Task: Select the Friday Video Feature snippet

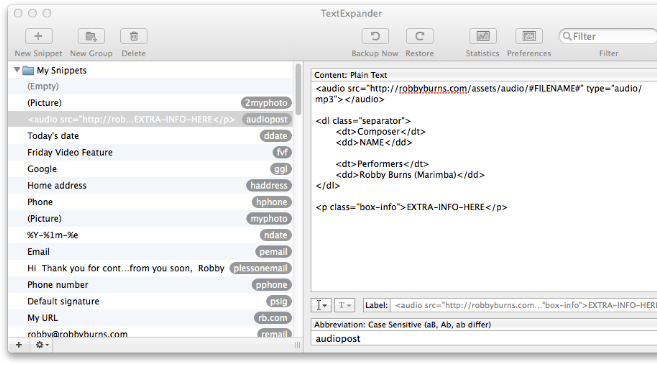Action: pyautogui.click(x=151, y=153)
